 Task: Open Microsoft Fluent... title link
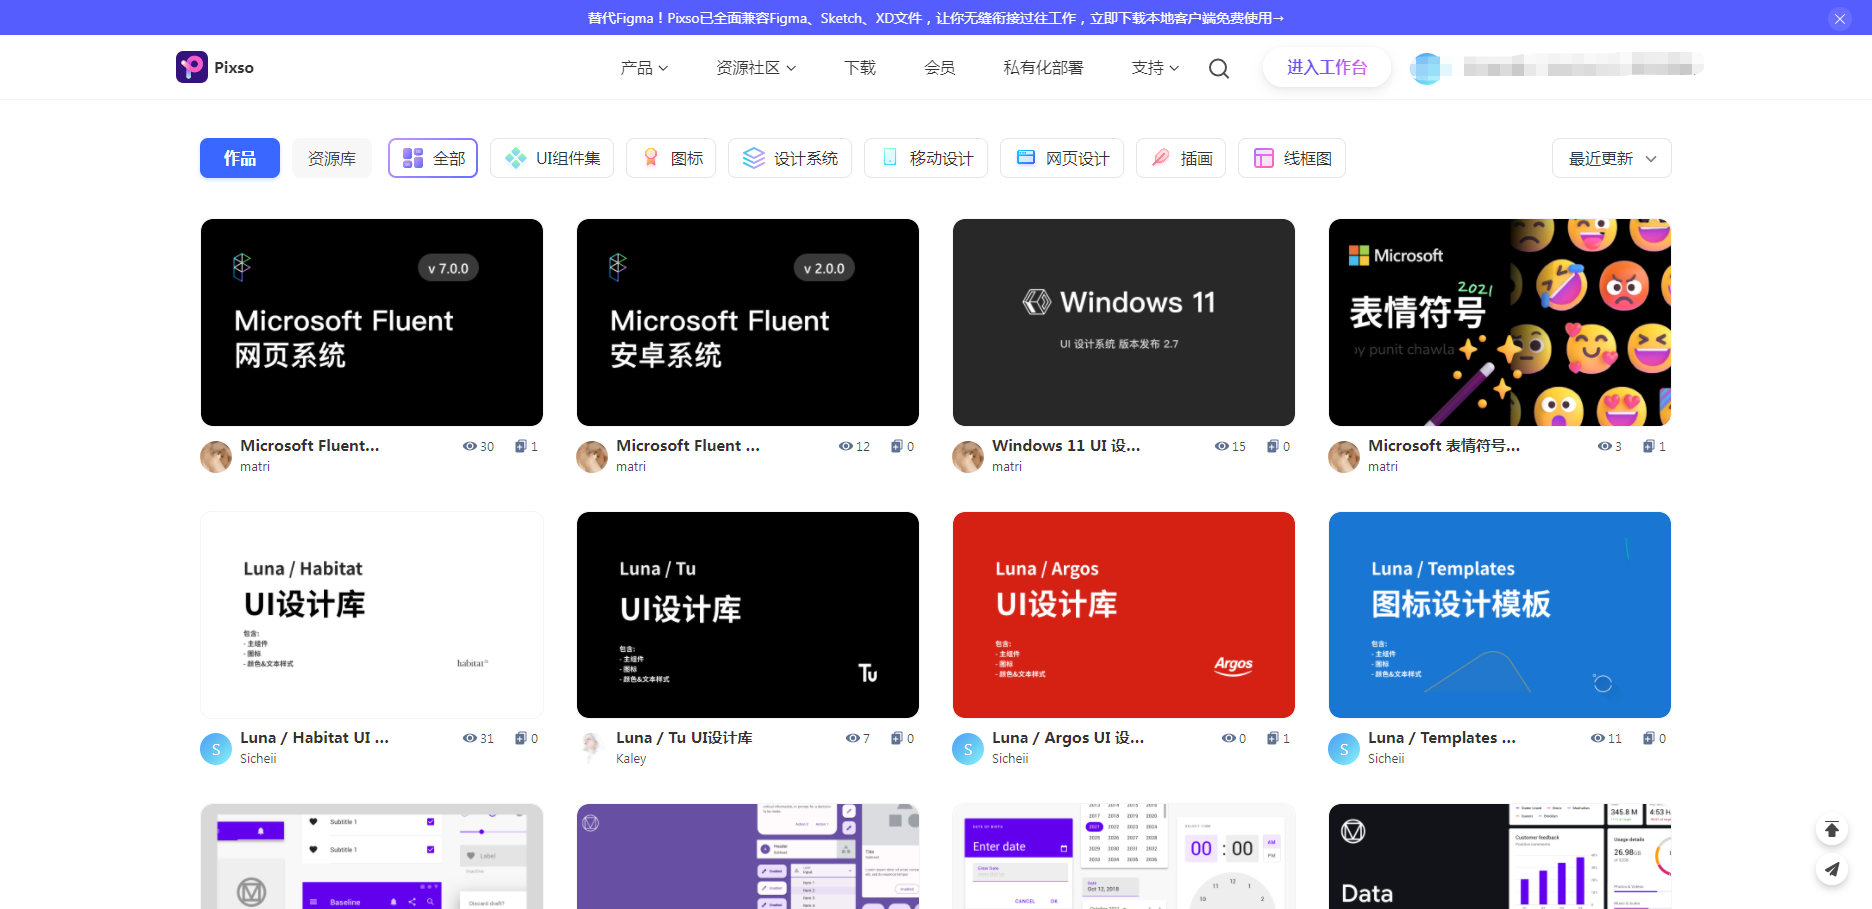click(x=310, y=445)
